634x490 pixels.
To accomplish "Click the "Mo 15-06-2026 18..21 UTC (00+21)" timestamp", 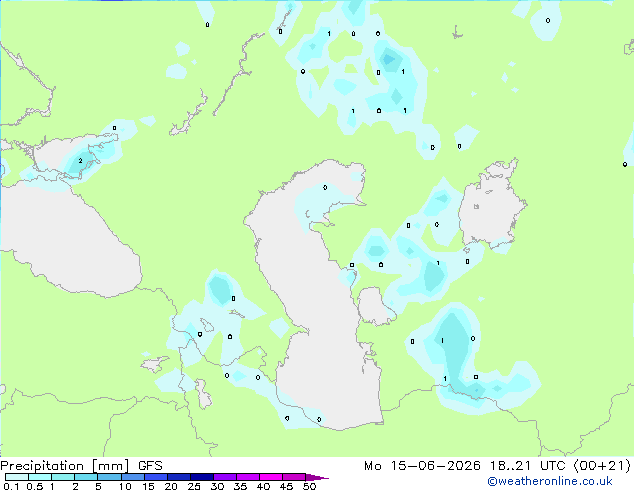I will (x=497, y=466).
